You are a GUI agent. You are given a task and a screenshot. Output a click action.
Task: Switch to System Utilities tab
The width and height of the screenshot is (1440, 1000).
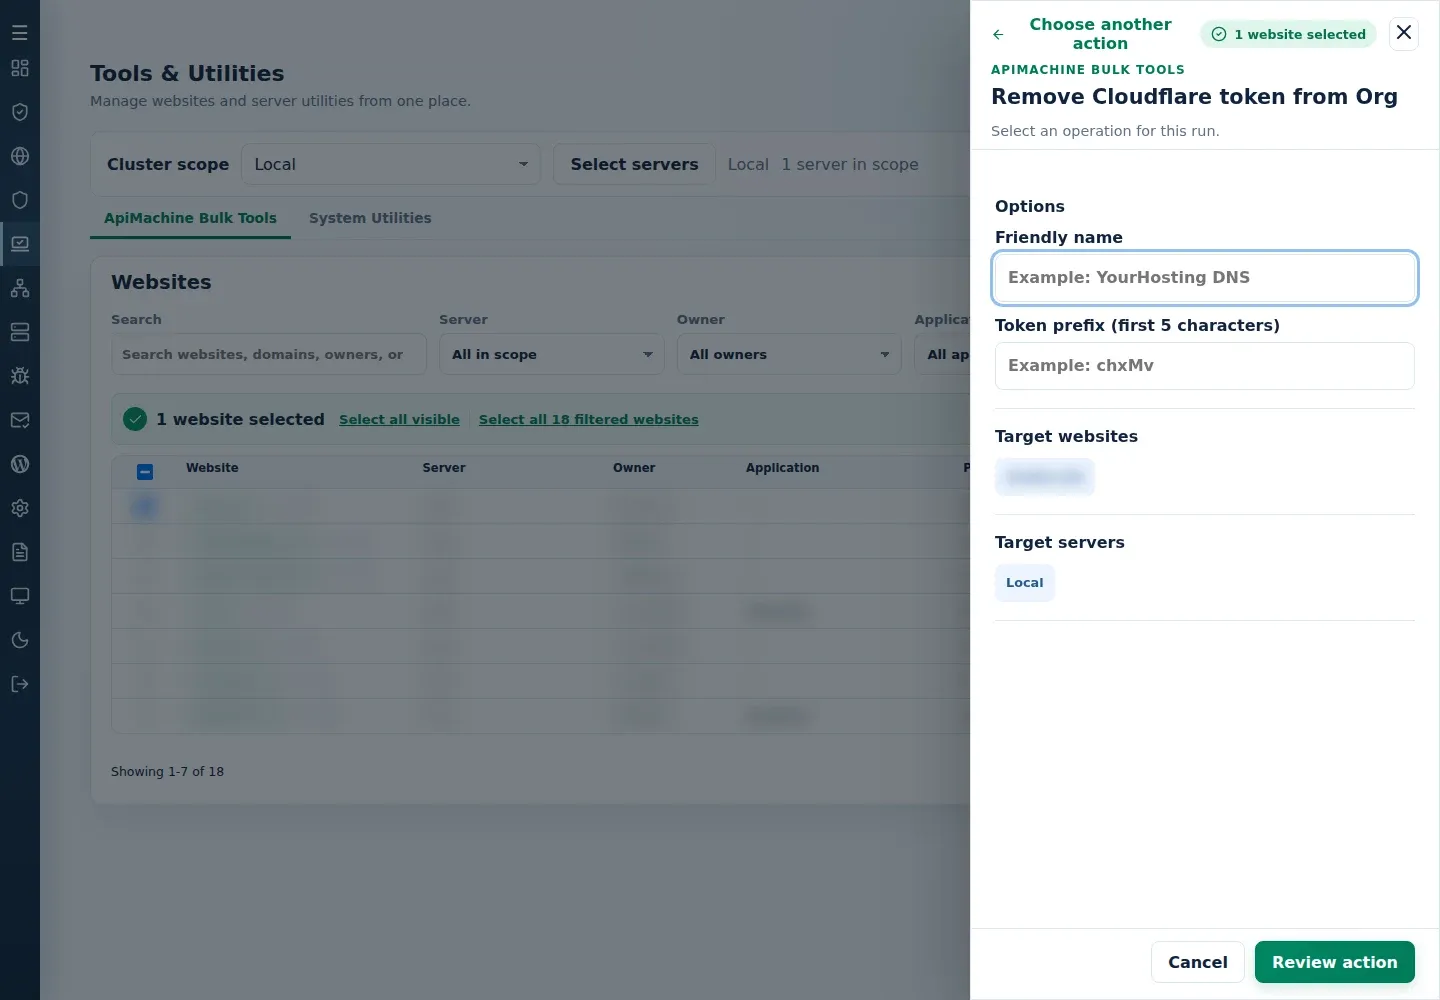[370, 218]
